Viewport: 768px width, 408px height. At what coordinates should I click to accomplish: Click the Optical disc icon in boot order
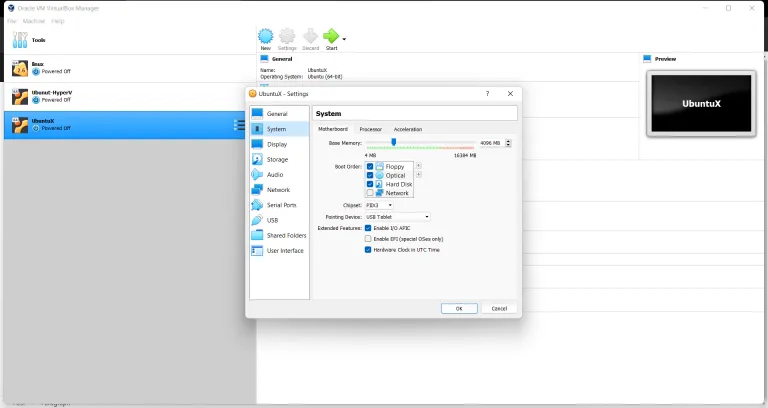(x=380, y=175)
